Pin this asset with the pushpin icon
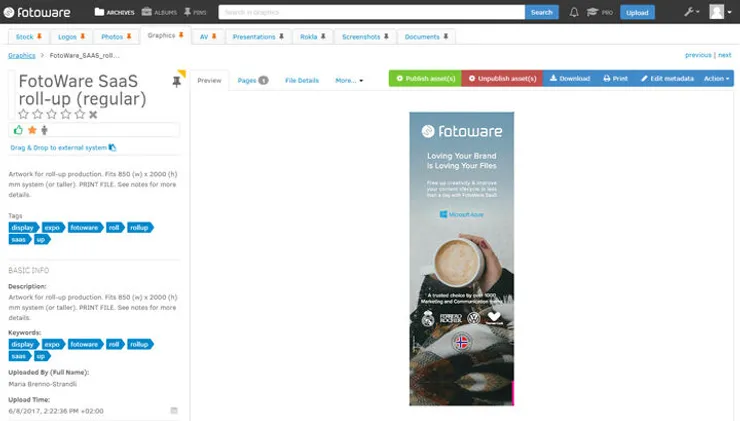The image size is (740, 421). click(x=177, y=82)
